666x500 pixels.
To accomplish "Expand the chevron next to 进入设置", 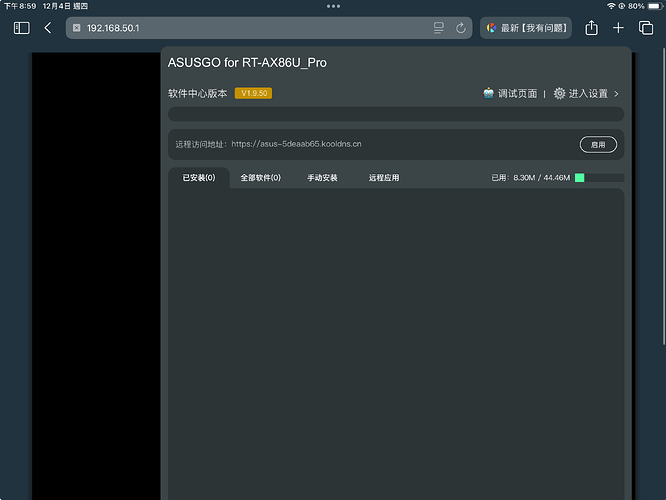I will coord(617,93).
